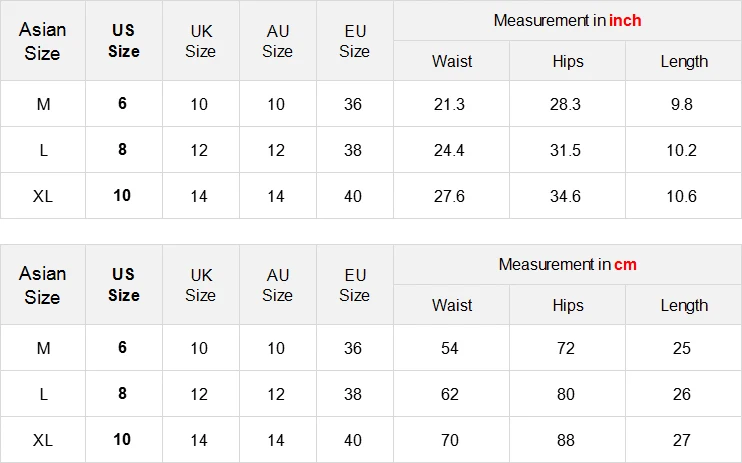Select the US Size header in inch table
This screenshot has width=742, height=463.
123,41
